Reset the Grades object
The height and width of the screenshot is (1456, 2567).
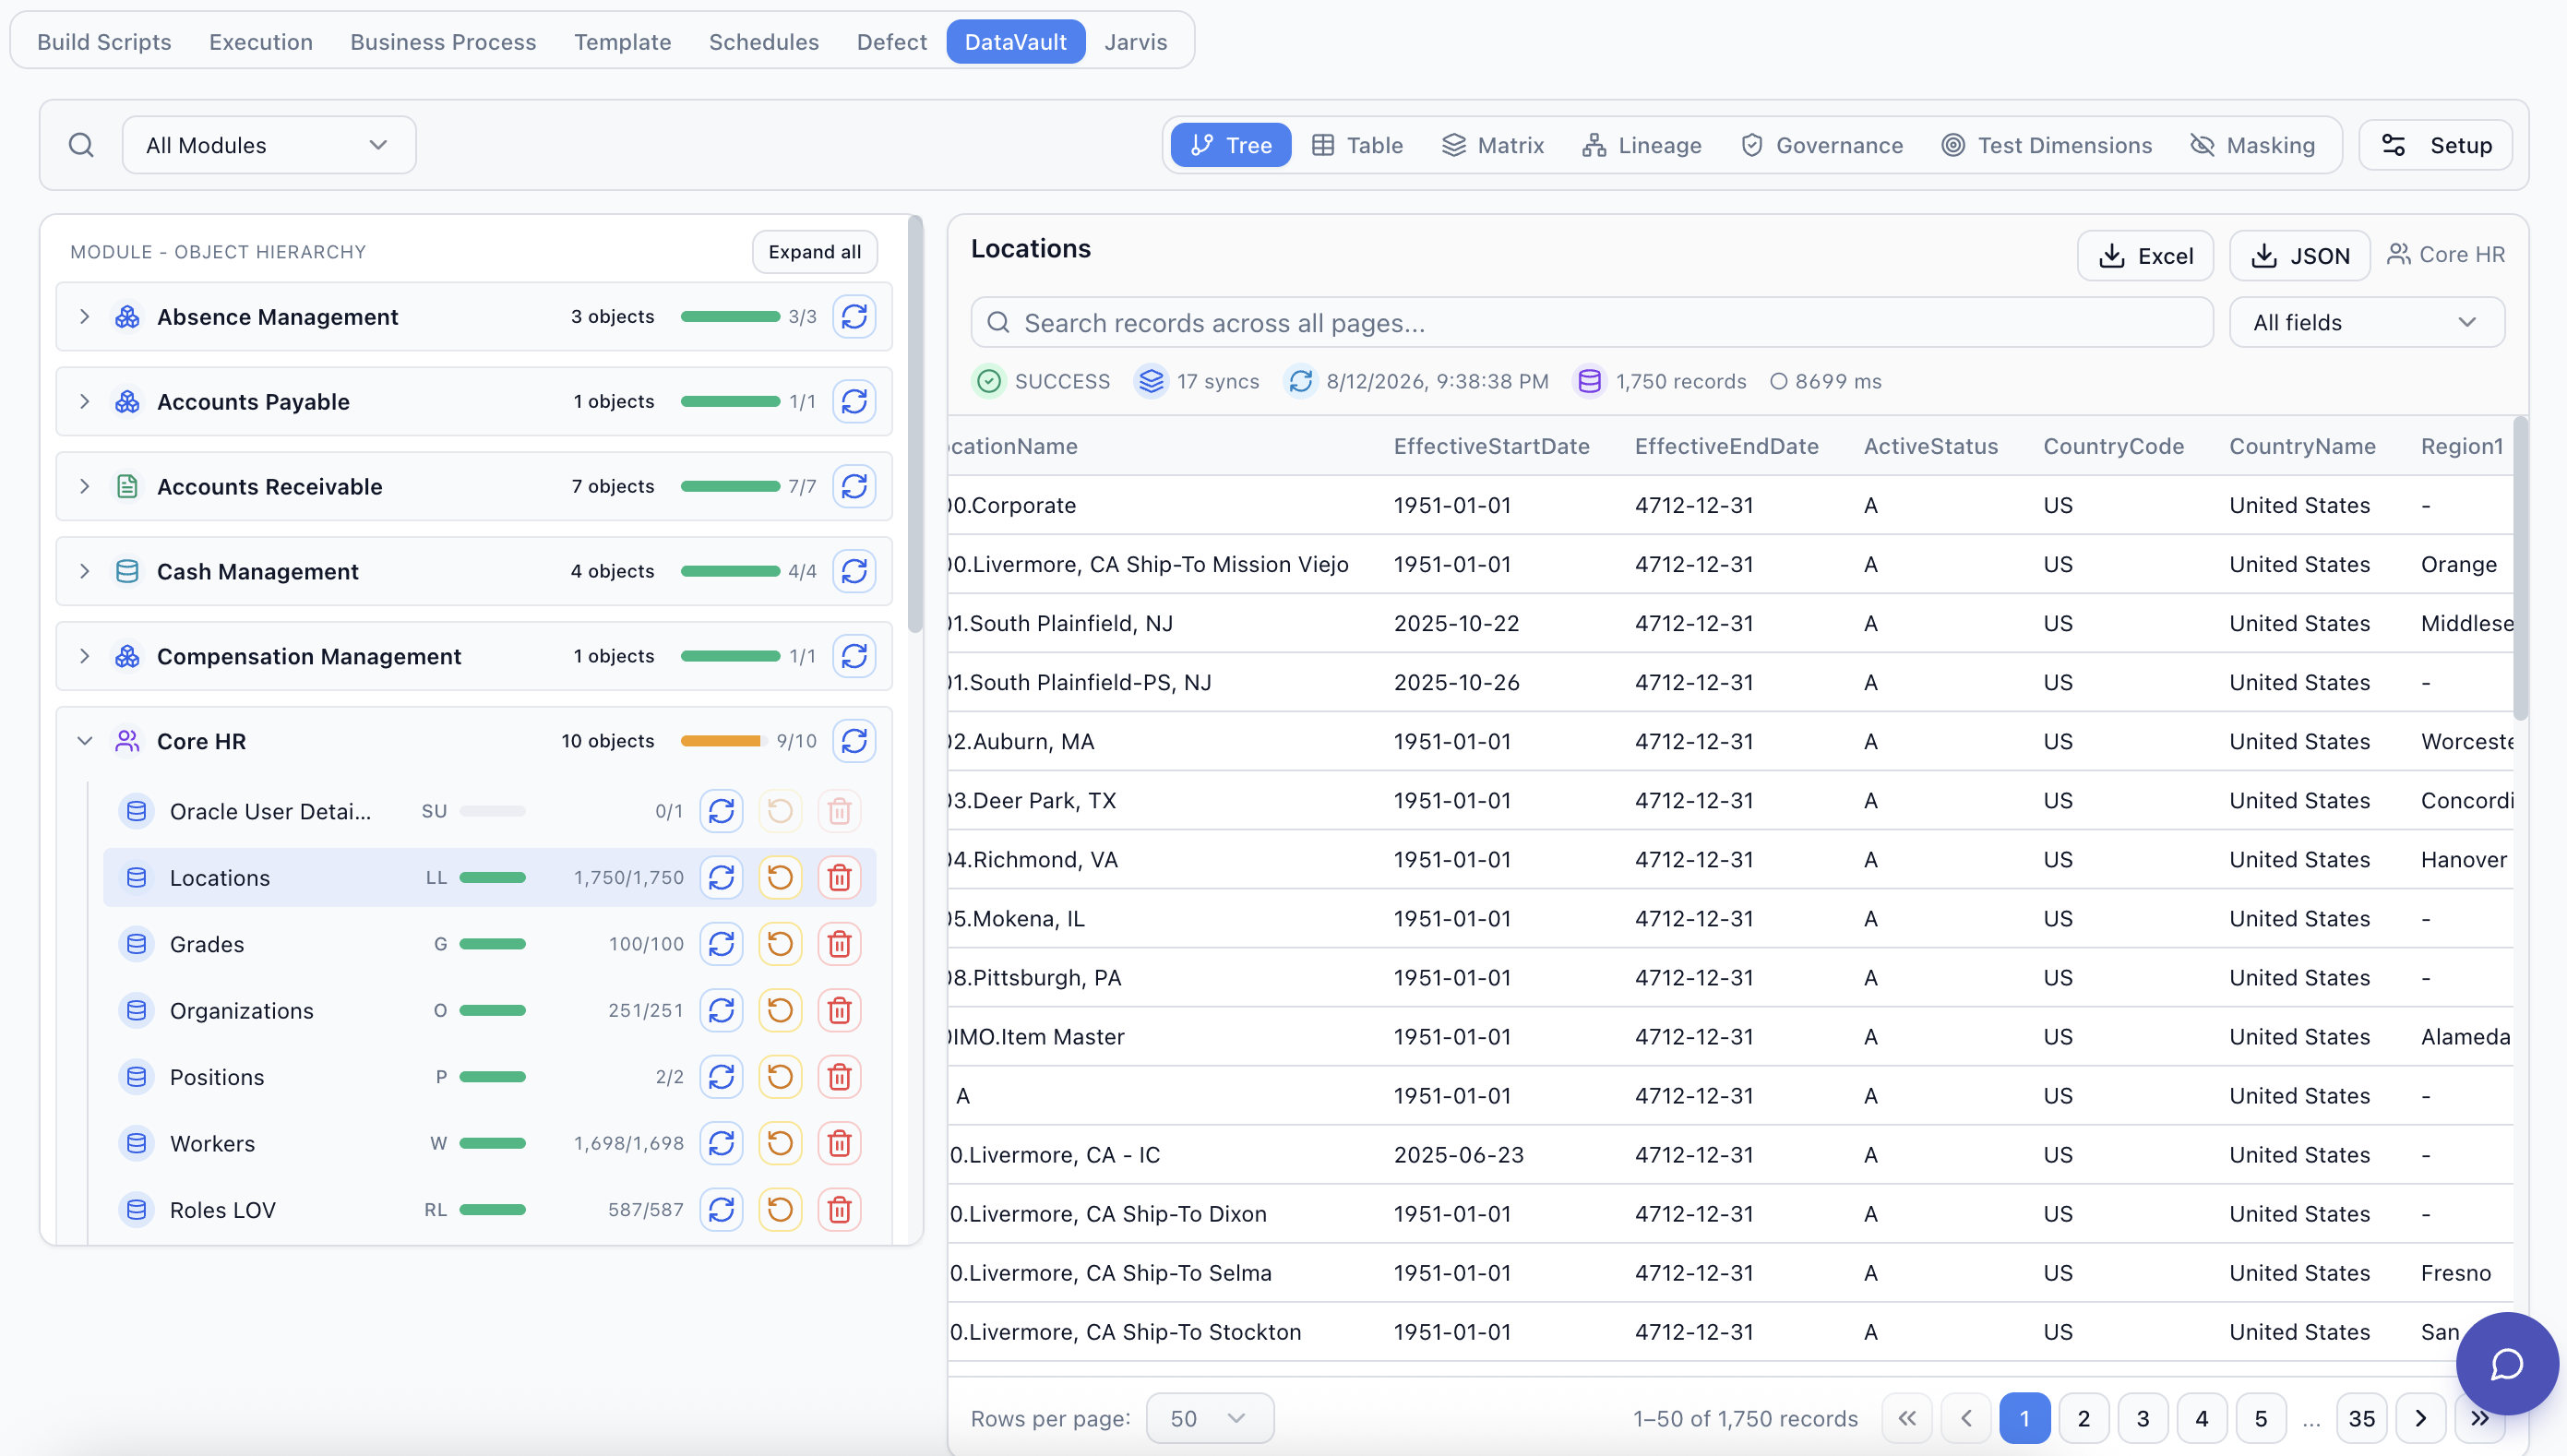click(780, 944)
